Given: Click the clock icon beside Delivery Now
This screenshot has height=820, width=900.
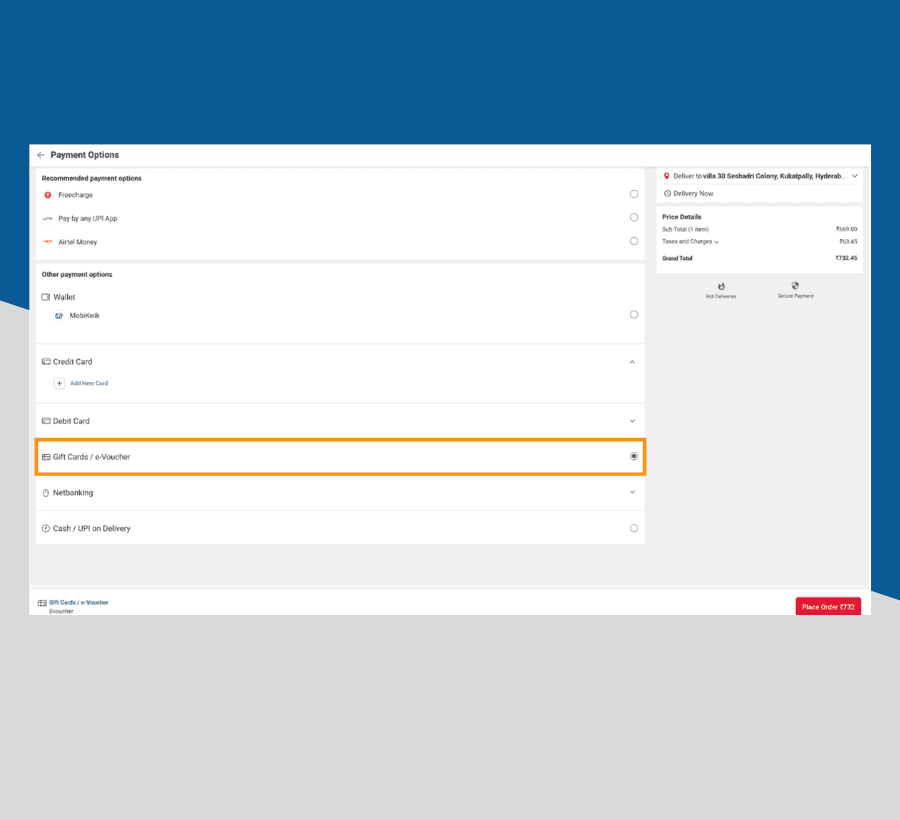Looking at the screenshot, I should [x=667, y=194].
